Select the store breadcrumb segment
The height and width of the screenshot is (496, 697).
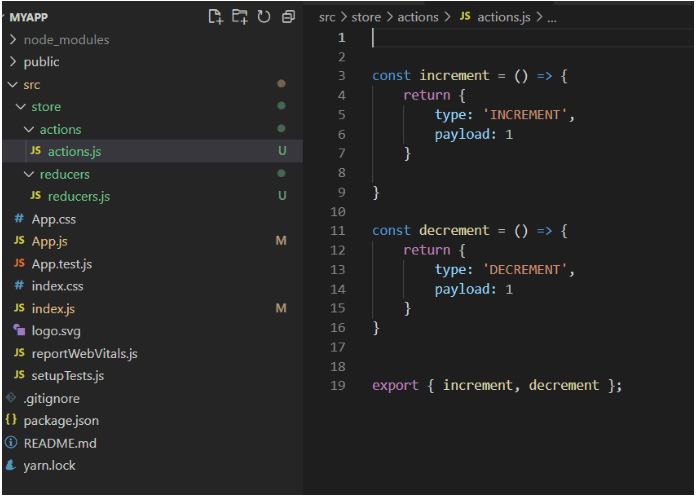coord(366,17)
